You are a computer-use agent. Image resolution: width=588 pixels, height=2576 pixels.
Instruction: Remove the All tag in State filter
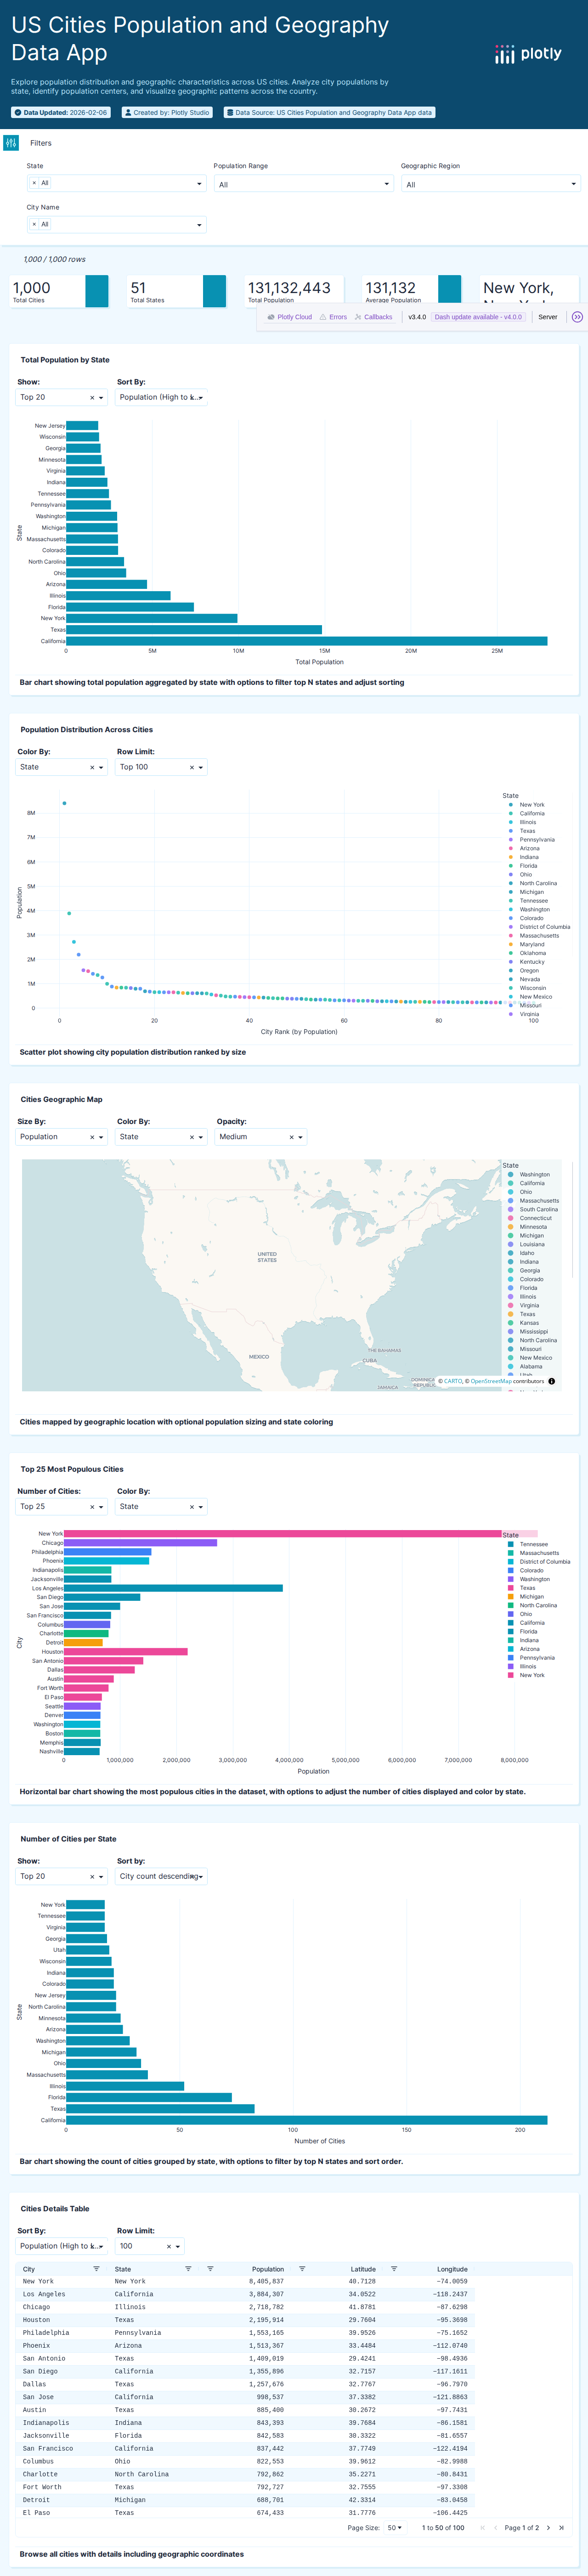34,183
